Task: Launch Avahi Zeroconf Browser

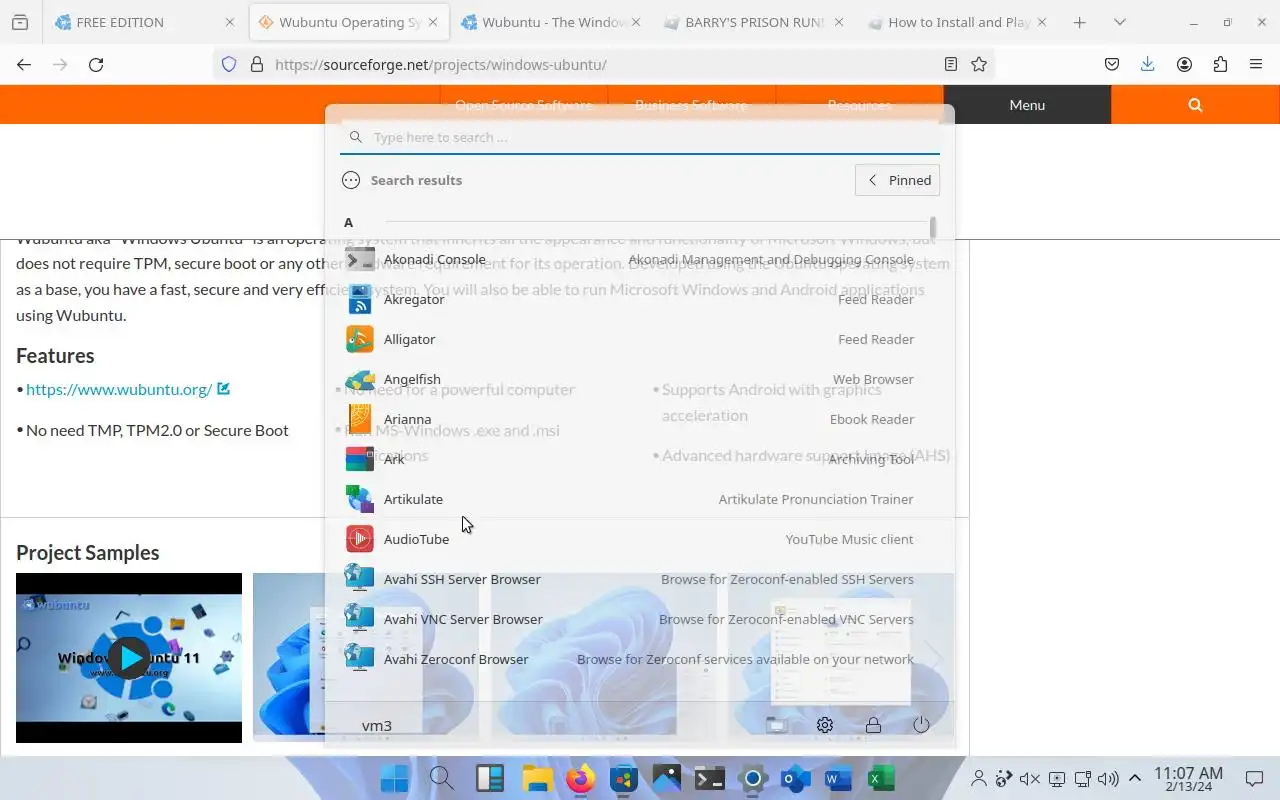Action: click(630, 659)
